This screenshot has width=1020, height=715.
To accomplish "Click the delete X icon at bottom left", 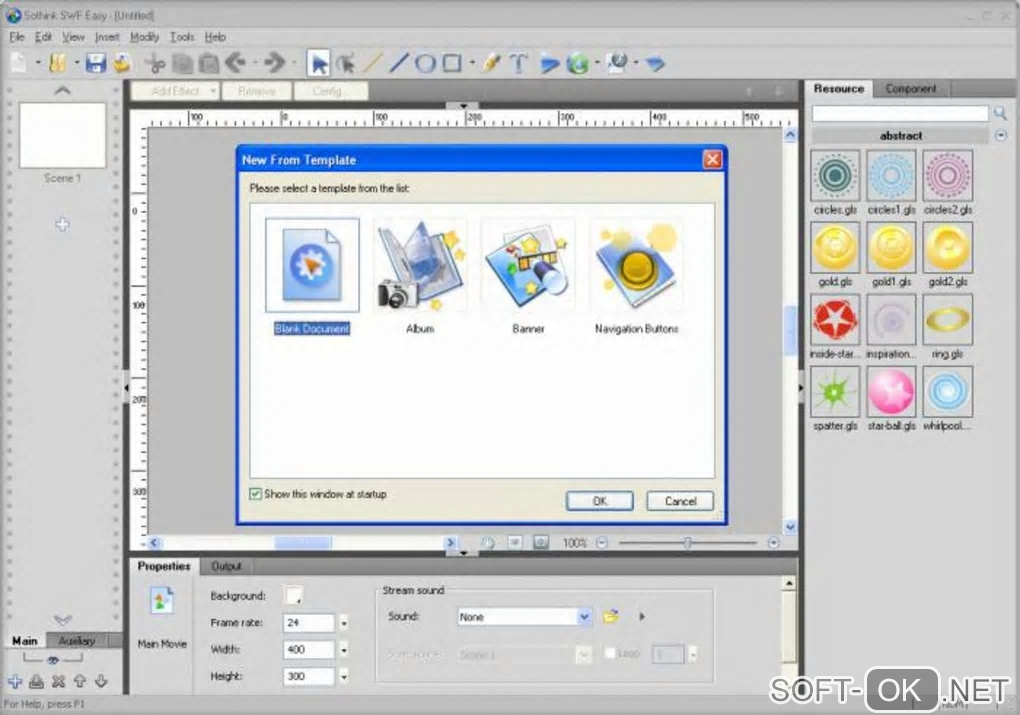I will click(x=58, y=681).
